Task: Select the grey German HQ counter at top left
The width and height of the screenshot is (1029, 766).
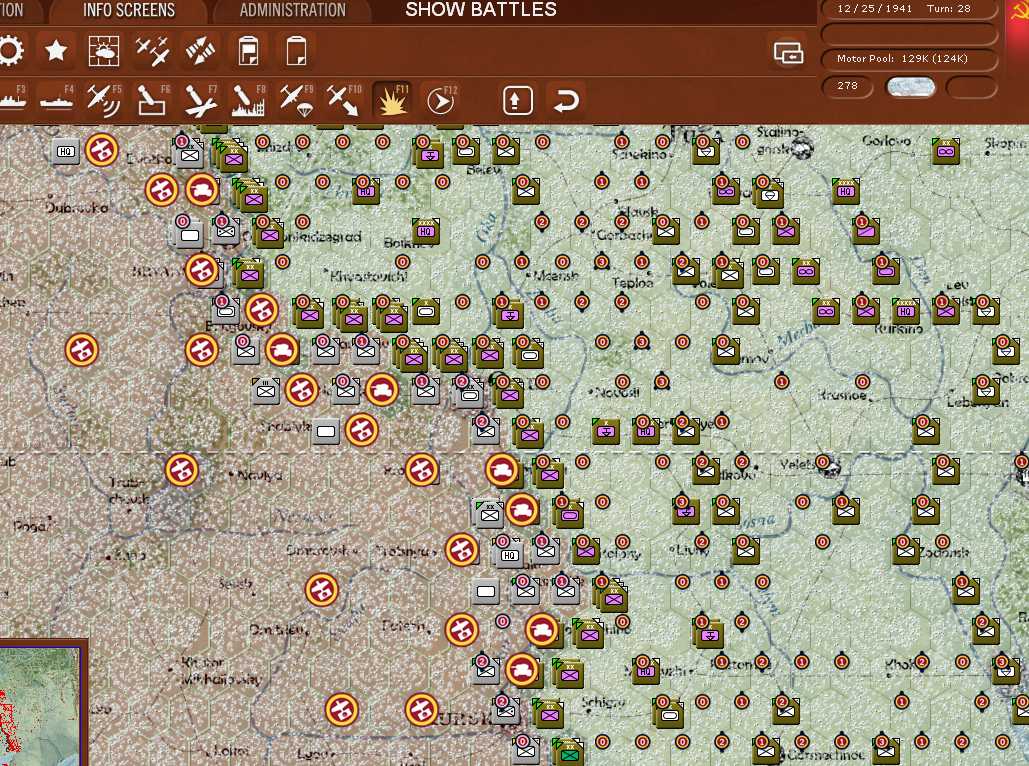Action: [65, 152]
